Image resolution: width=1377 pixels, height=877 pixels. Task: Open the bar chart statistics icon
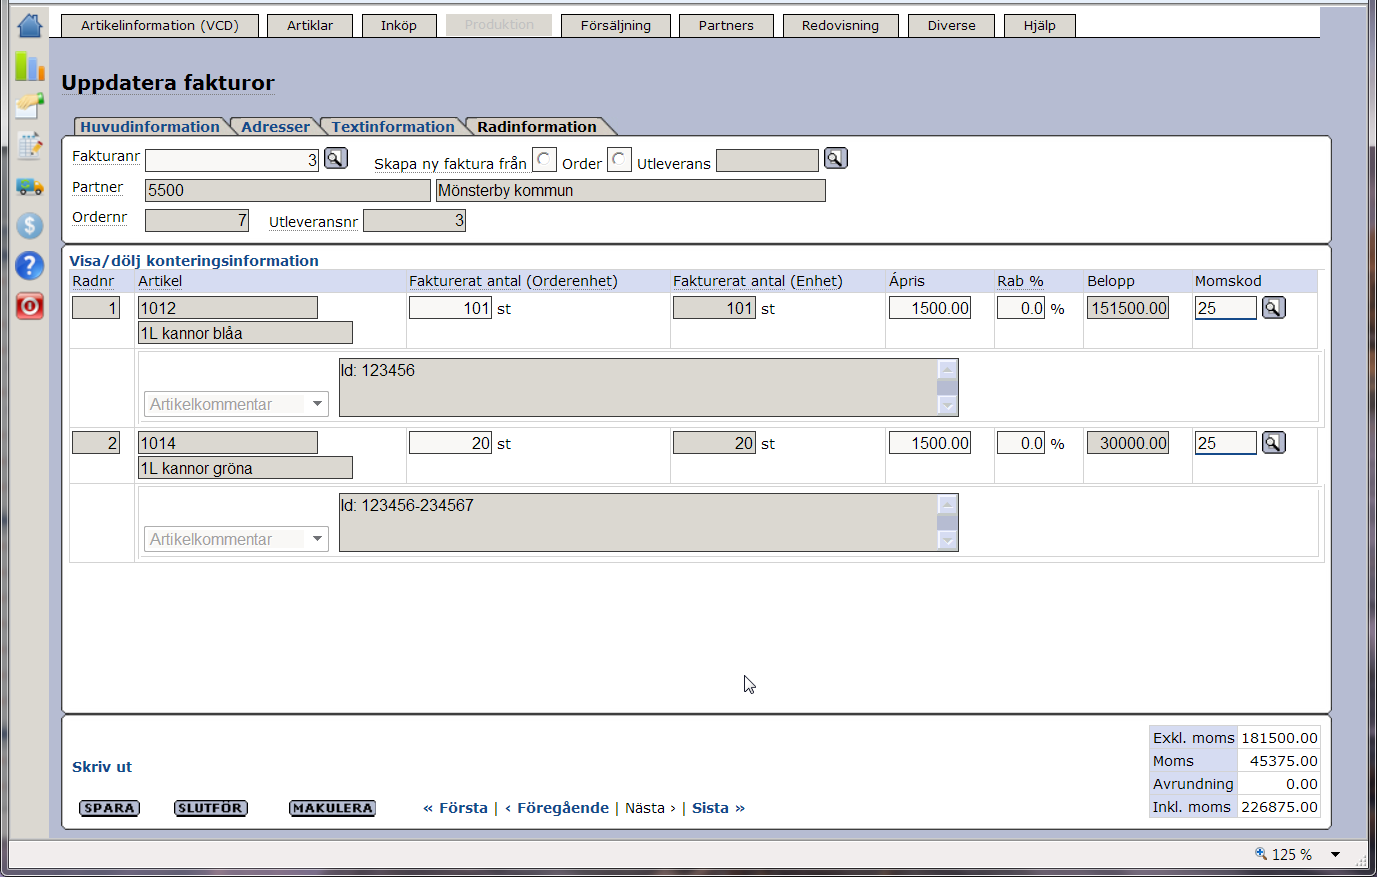click(30, 66)
